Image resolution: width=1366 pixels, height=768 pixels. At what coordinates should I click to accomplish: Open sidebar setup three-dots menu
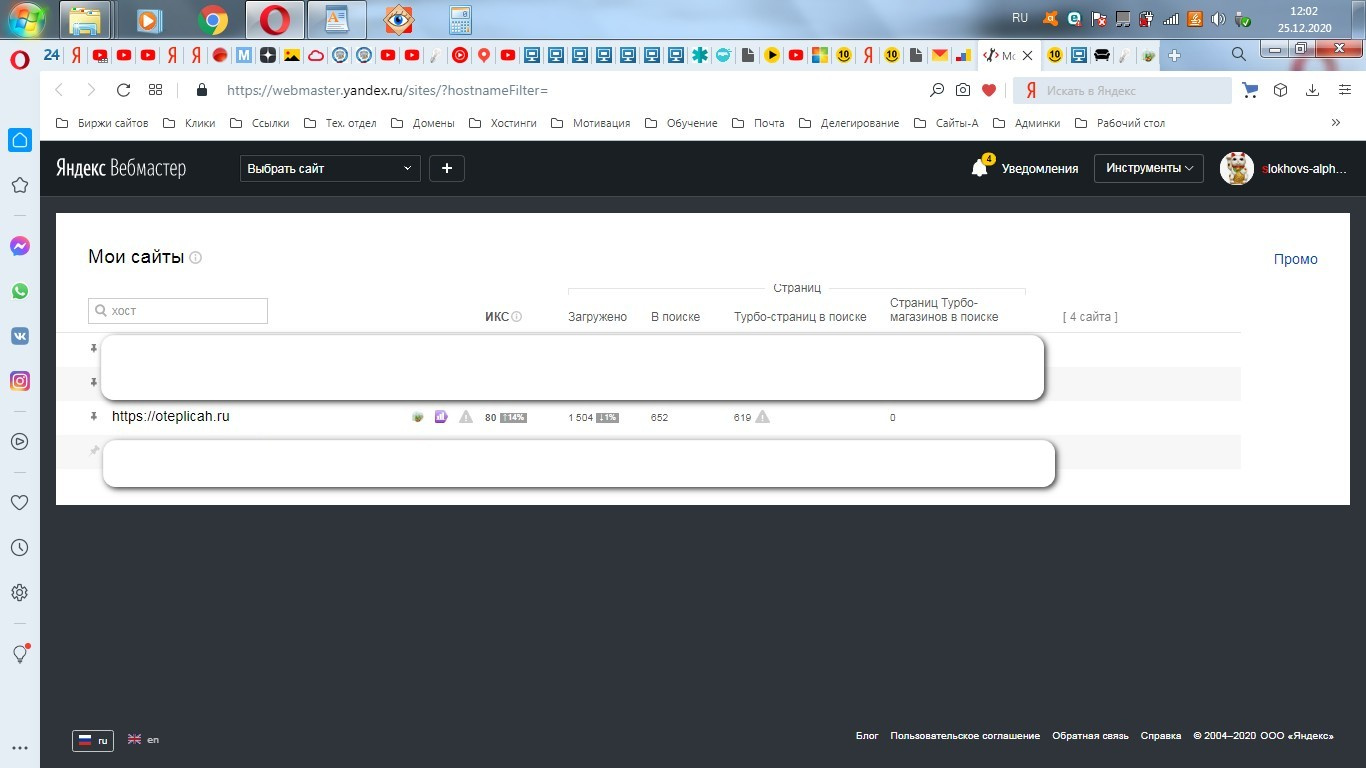(x=19, y=747)
